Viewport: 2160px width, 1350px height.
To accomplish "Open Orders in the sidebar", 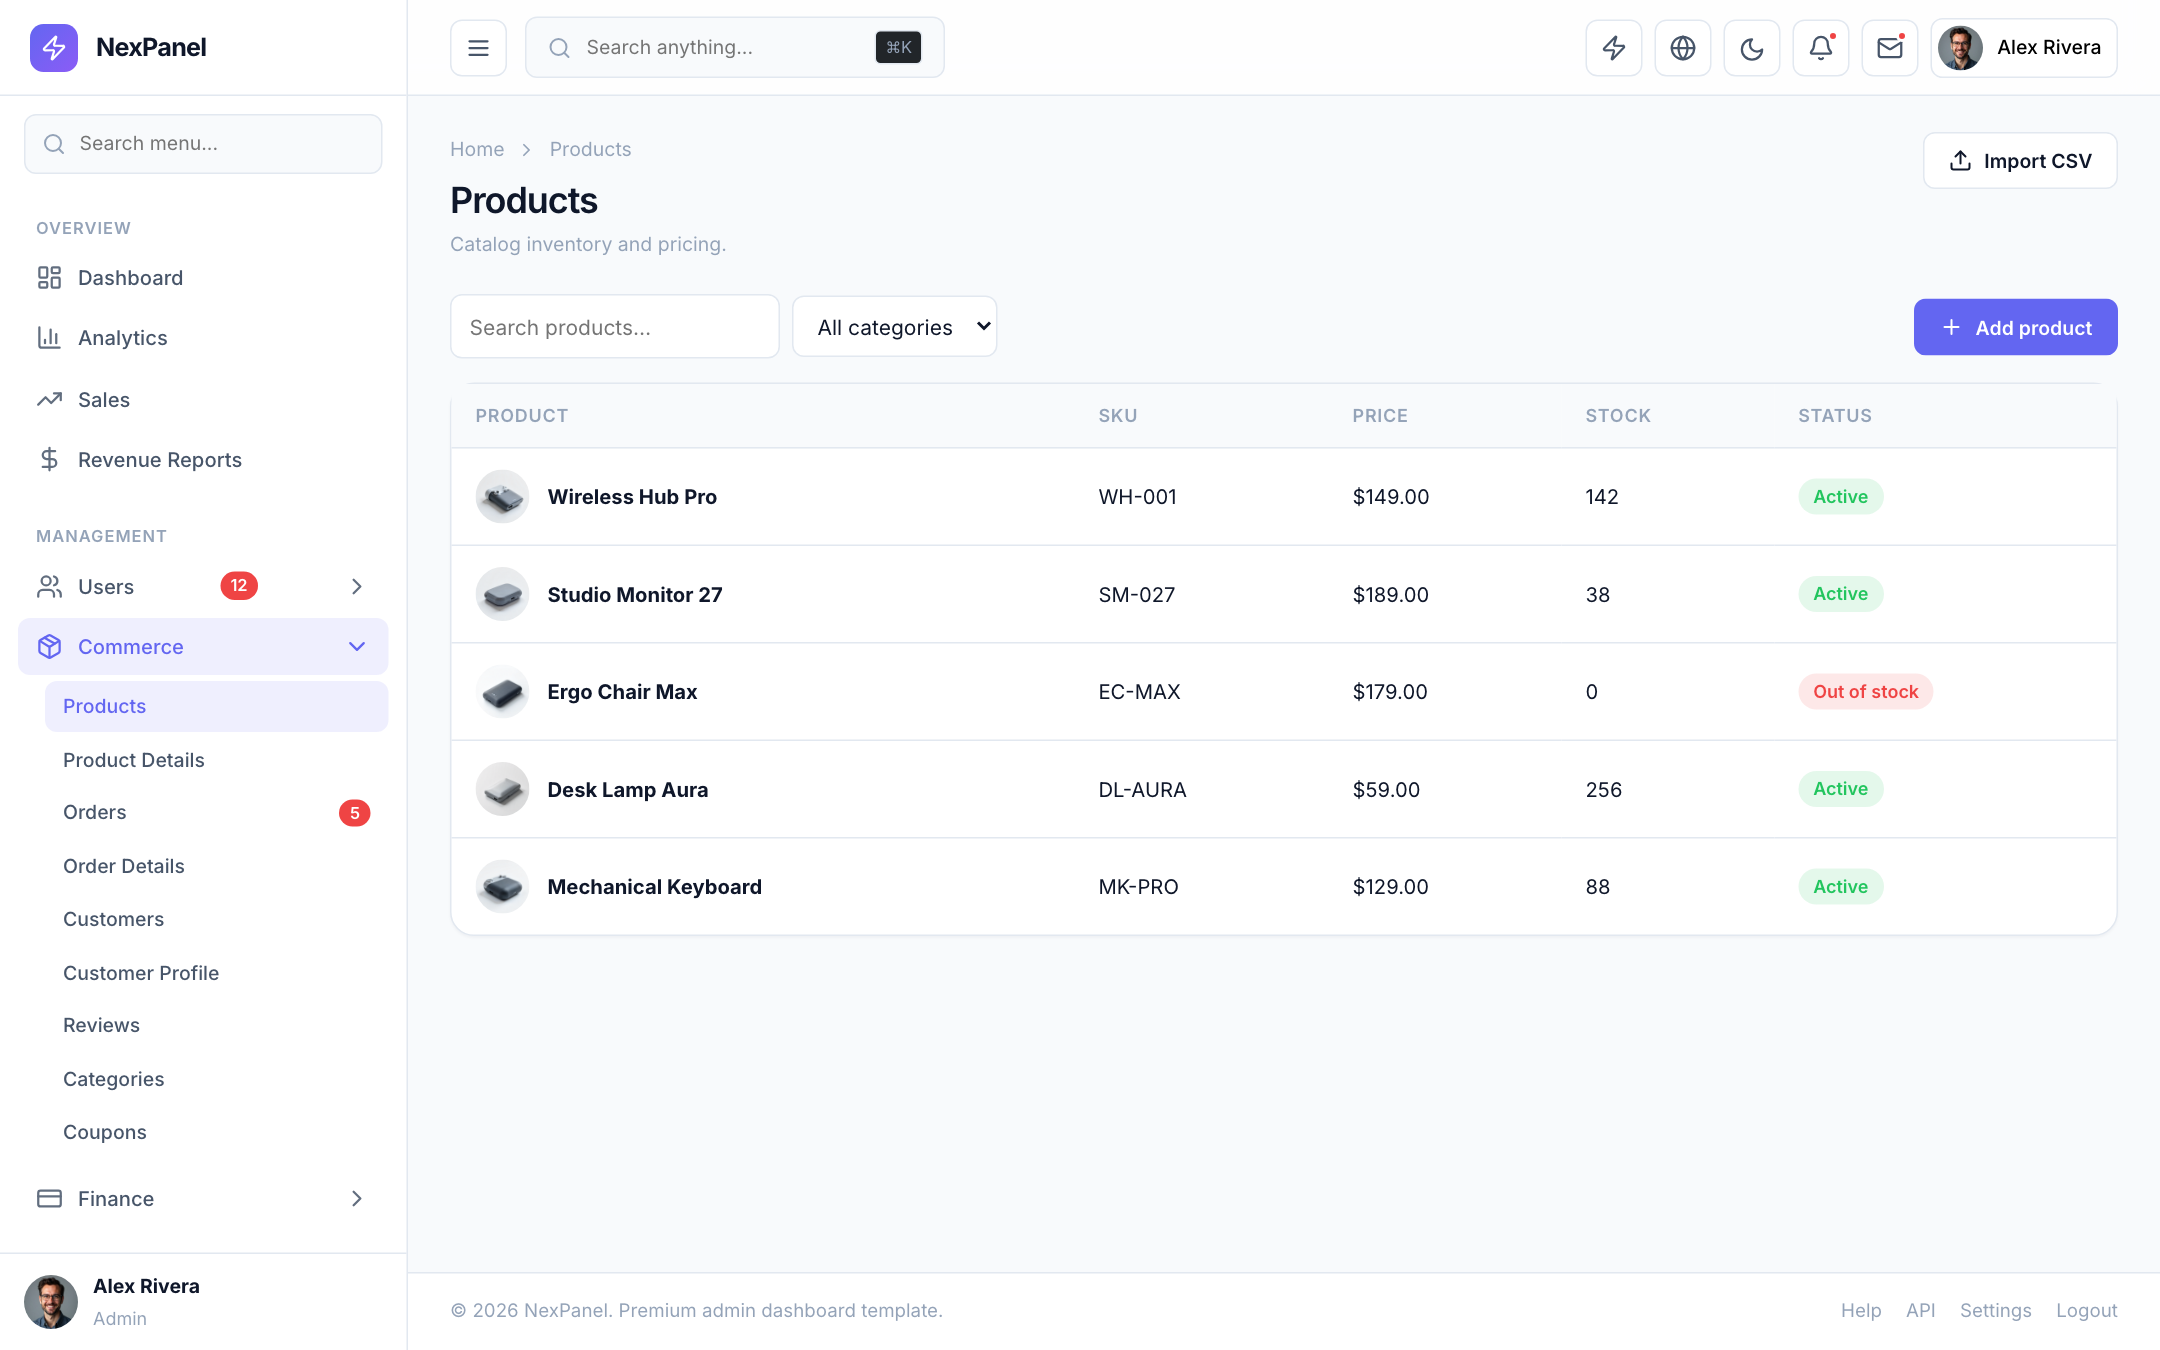I will 216,812.
